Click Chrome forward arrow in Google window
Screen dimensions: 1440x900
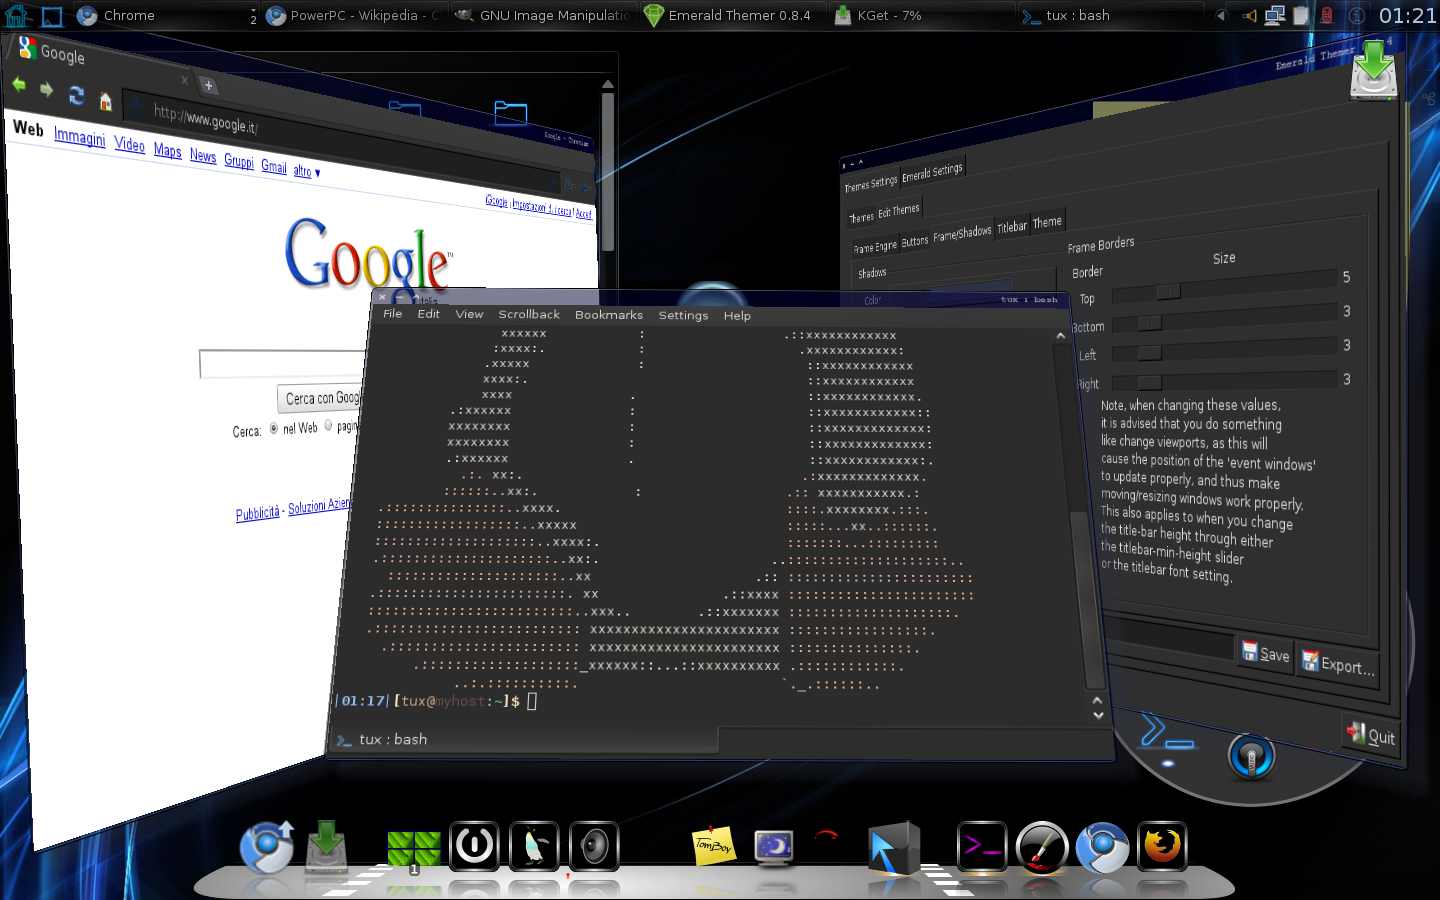(x=46, y=89)
